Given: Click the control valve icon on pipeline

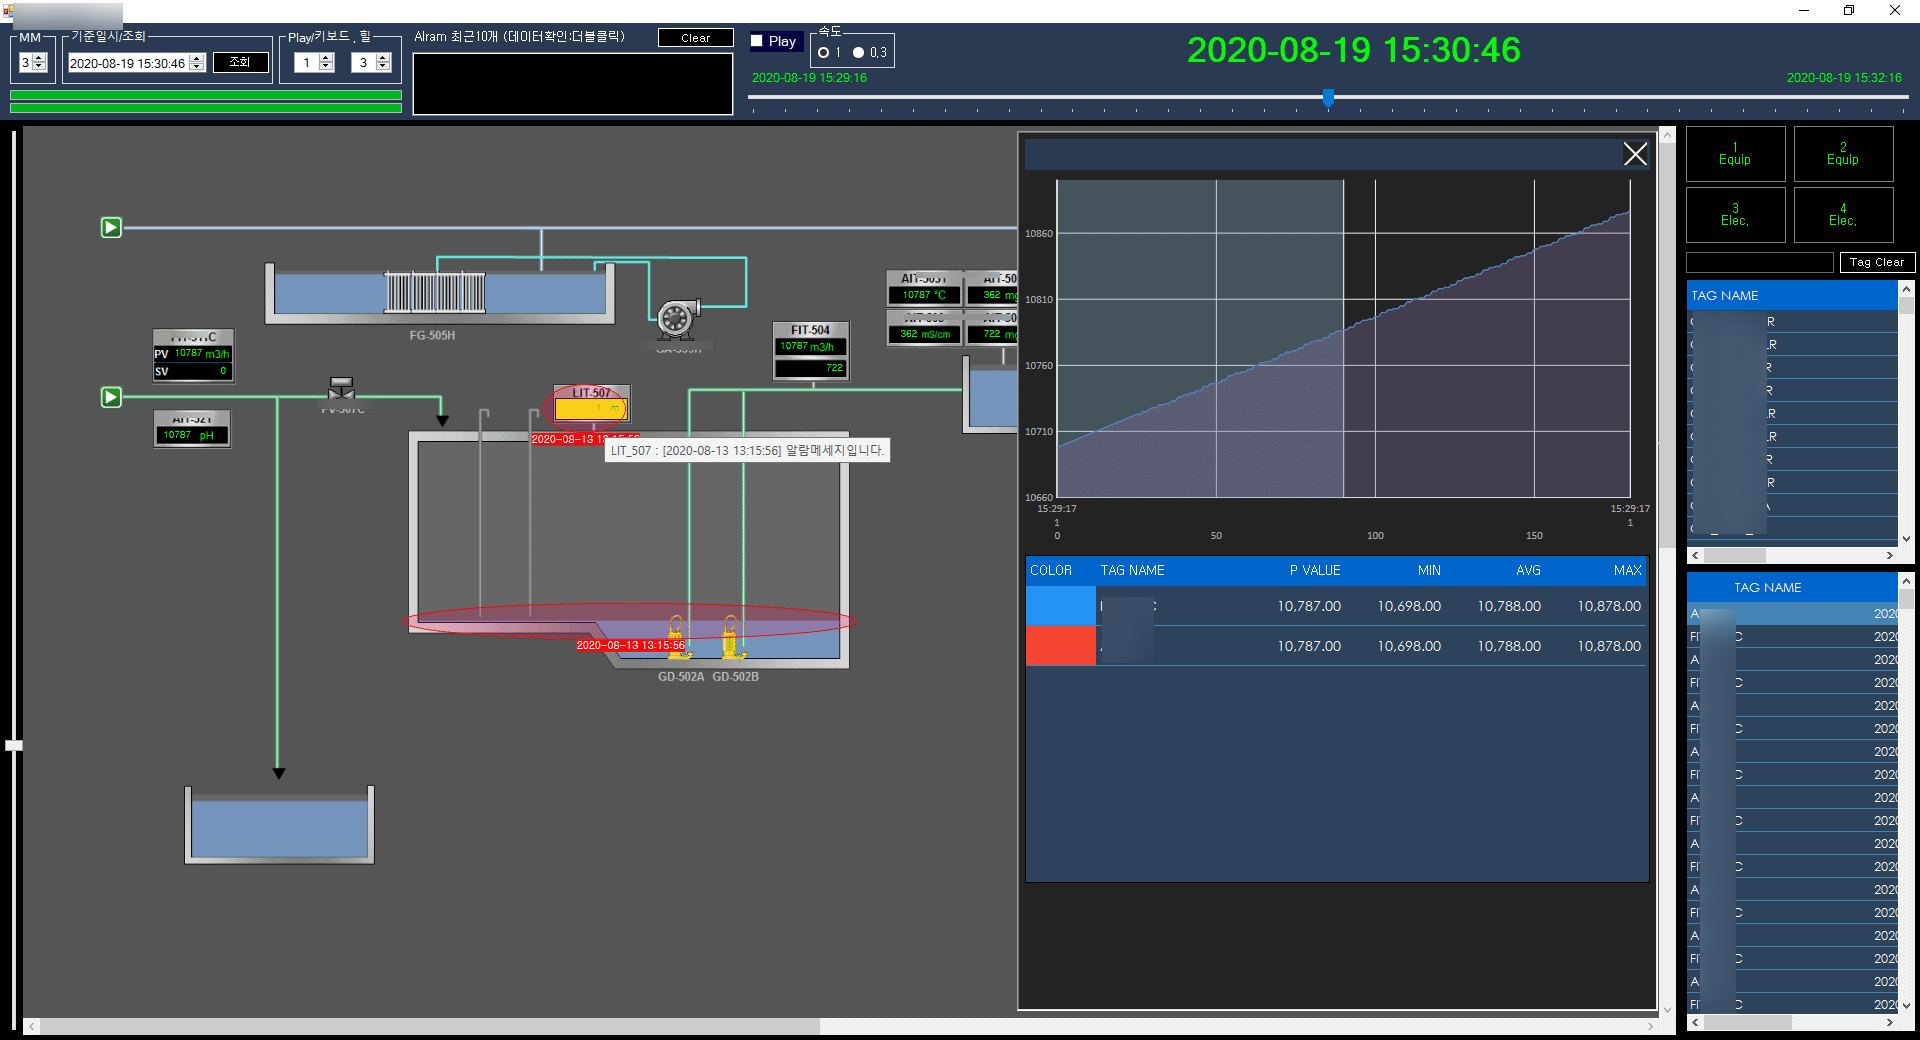Looking at the screenshot, I should click(x=341, y=388).
